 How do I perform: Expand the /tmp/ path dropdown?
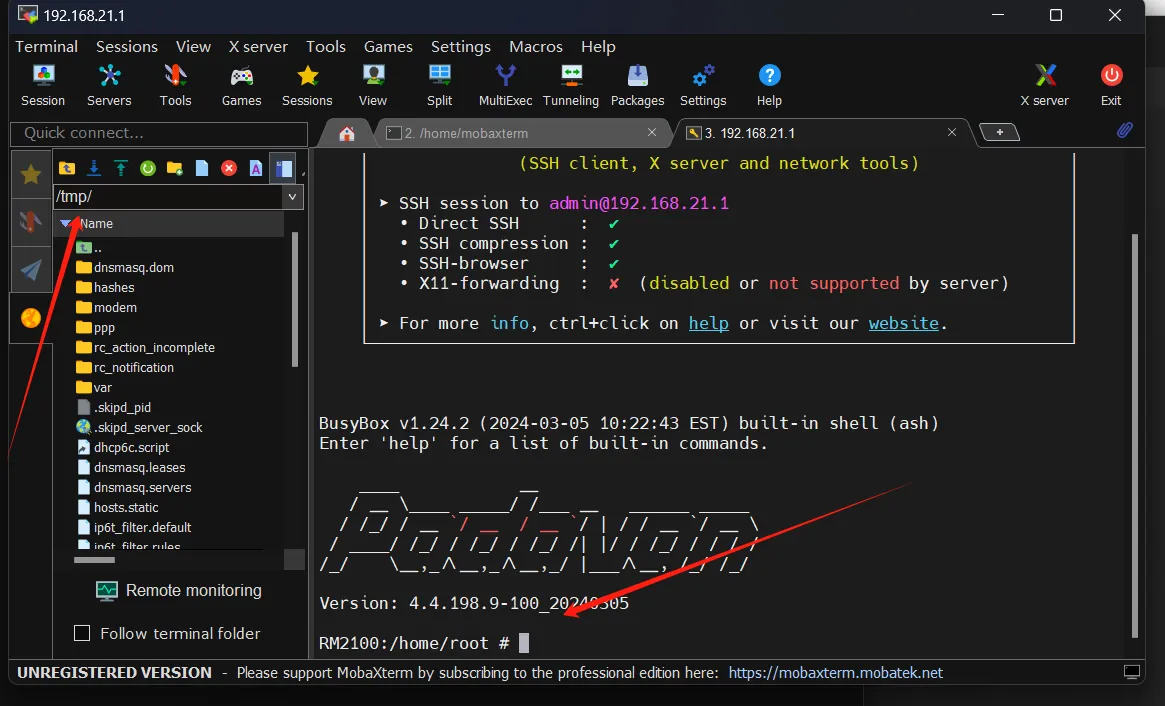point(292,196)
